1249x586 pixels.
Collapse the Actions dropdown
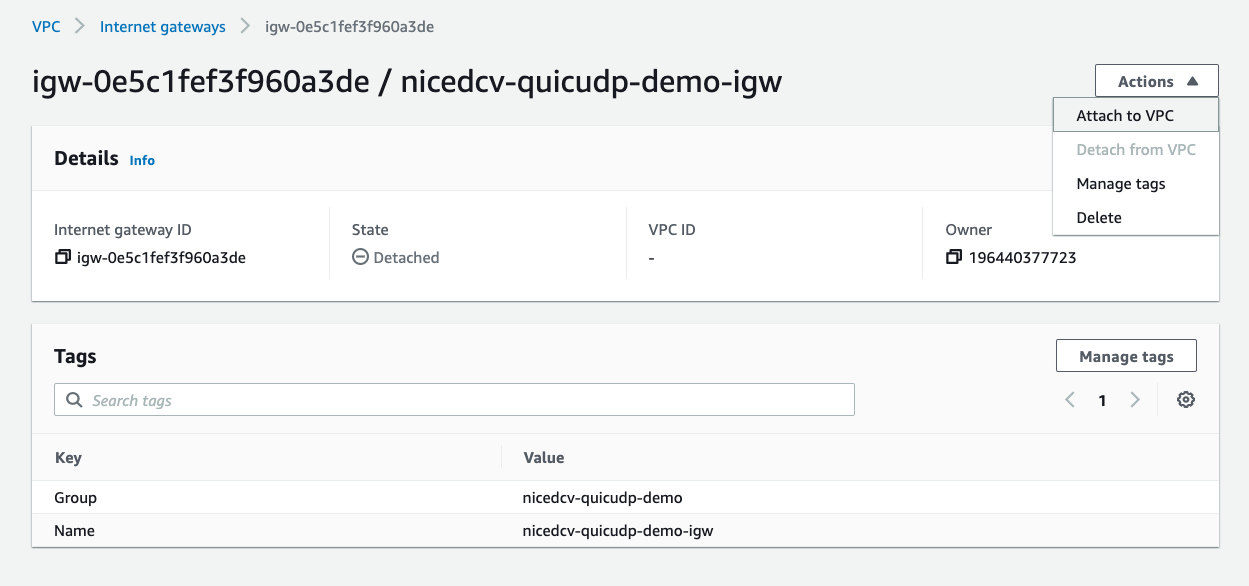tap(1157, 81)
